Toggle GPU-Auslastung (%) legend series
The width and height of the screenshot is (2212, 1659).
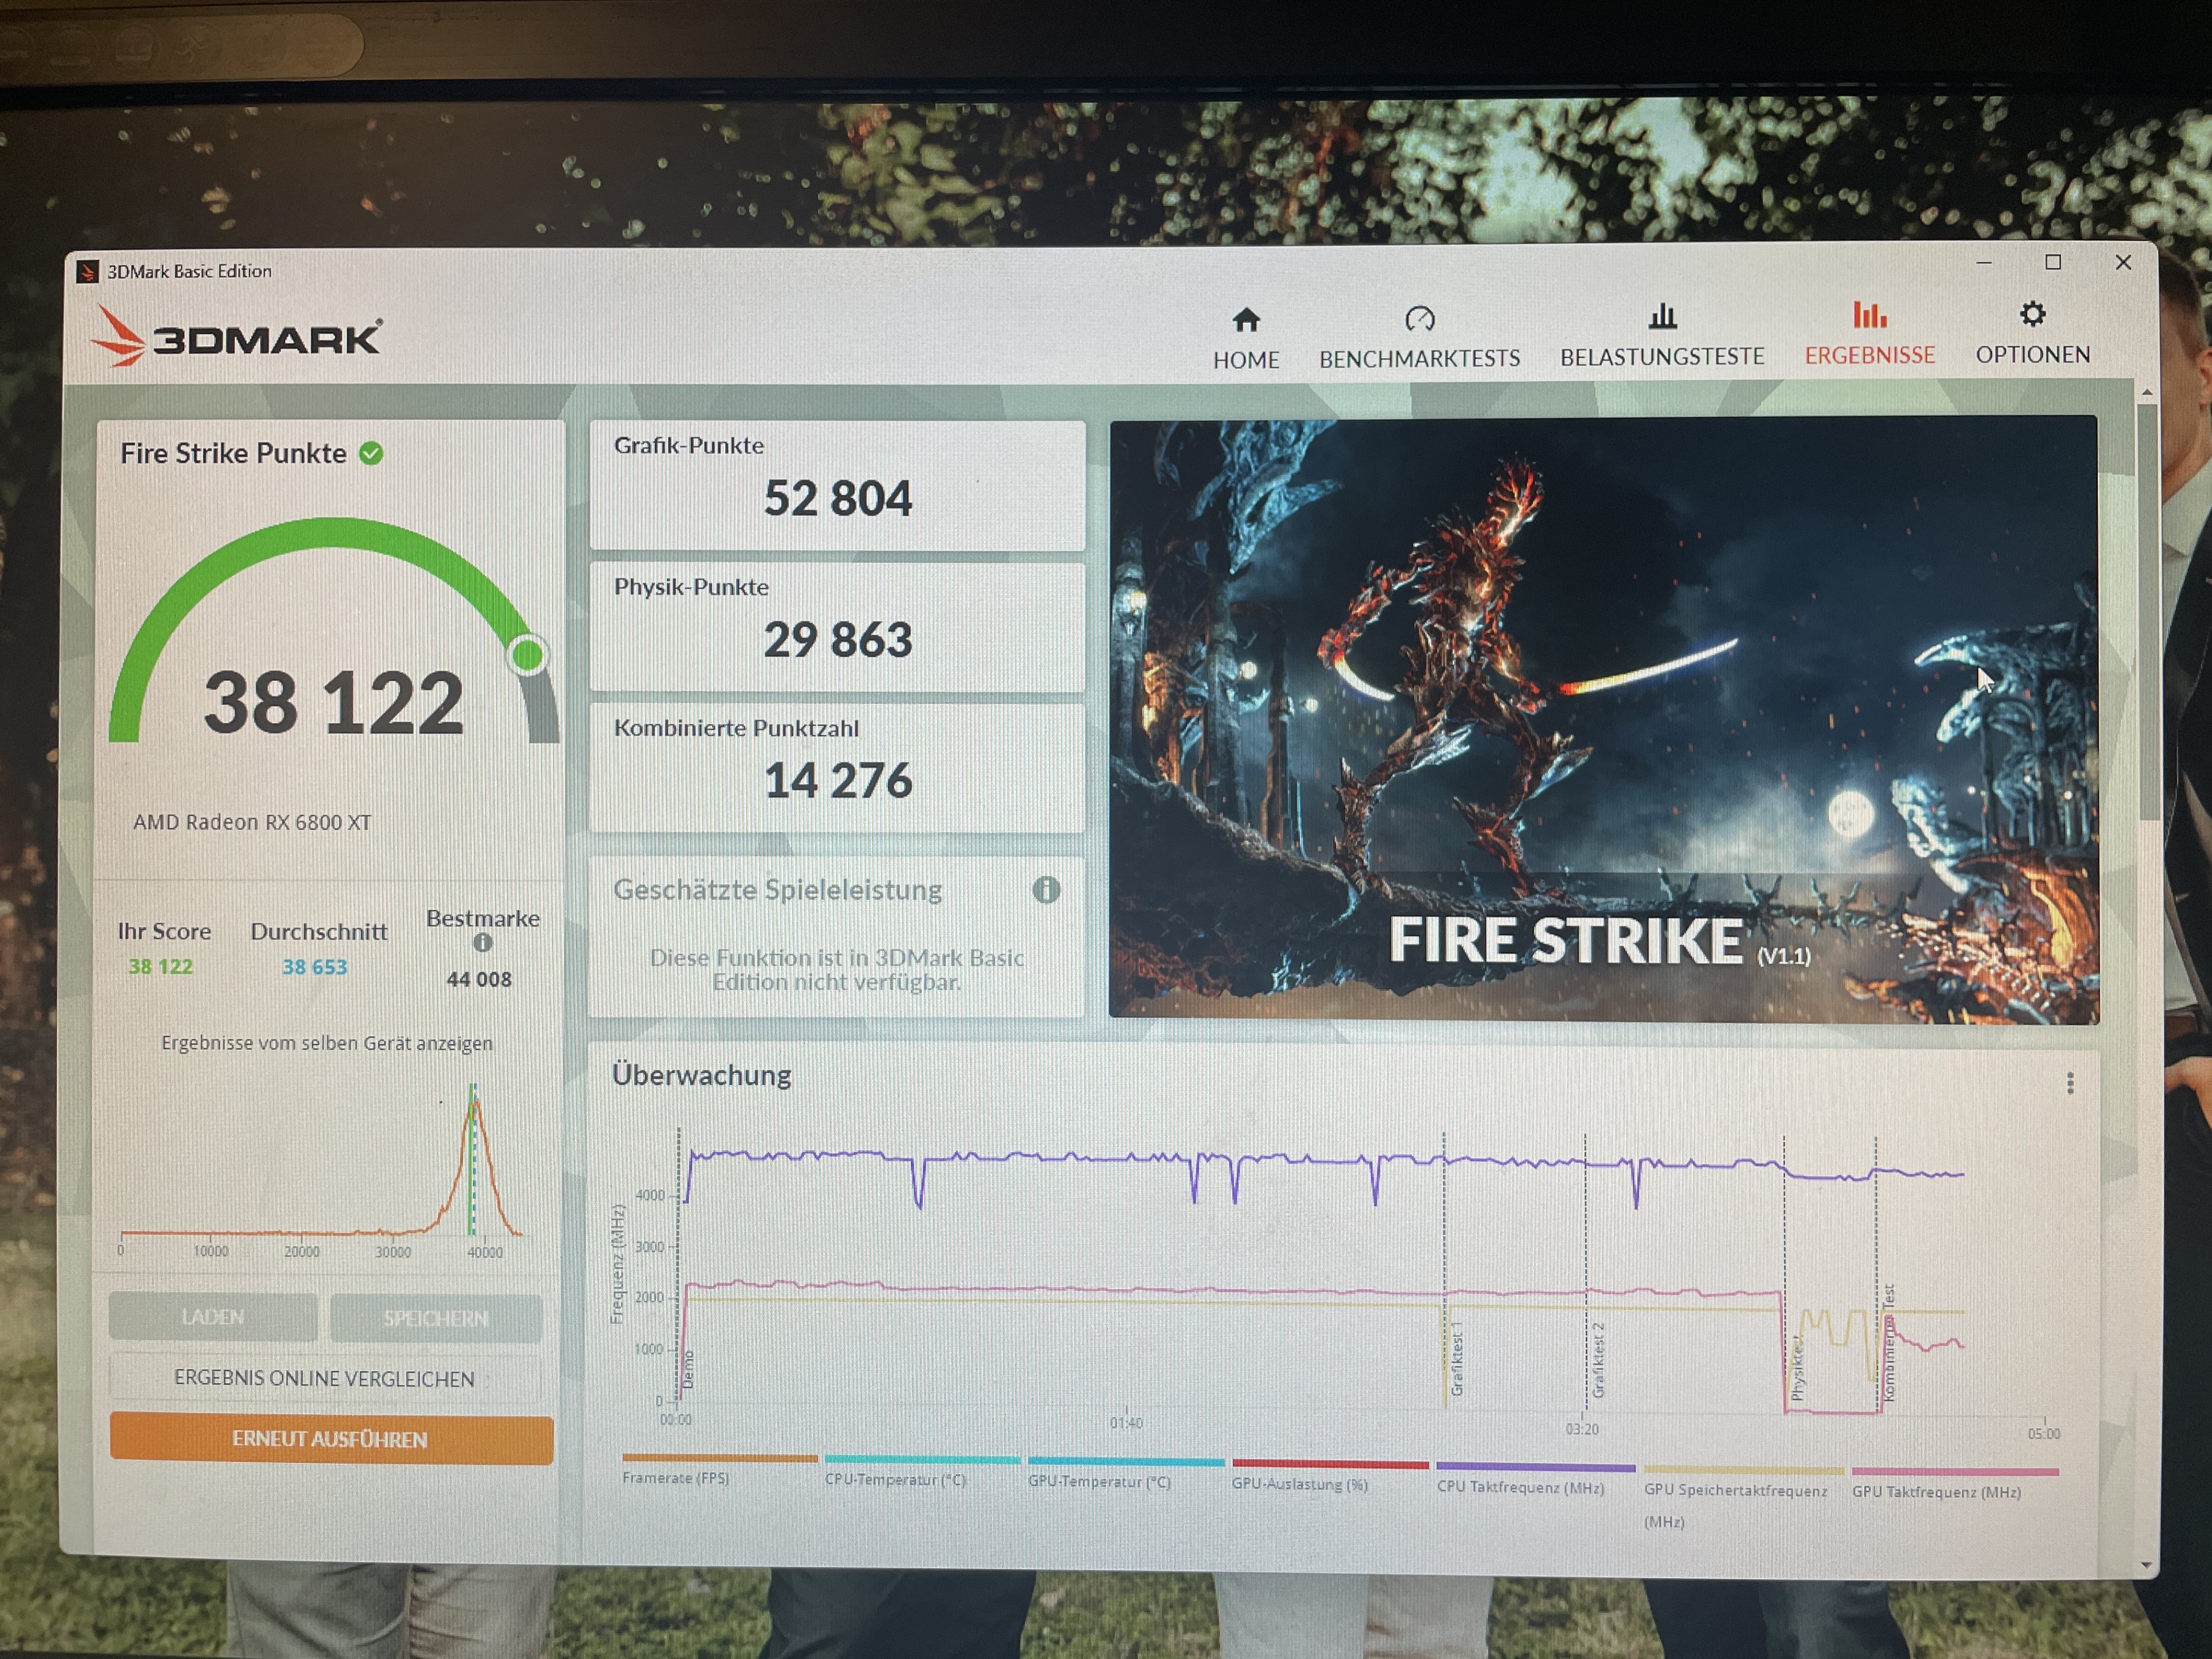pyautogui.click(x=1299, y=1484)
